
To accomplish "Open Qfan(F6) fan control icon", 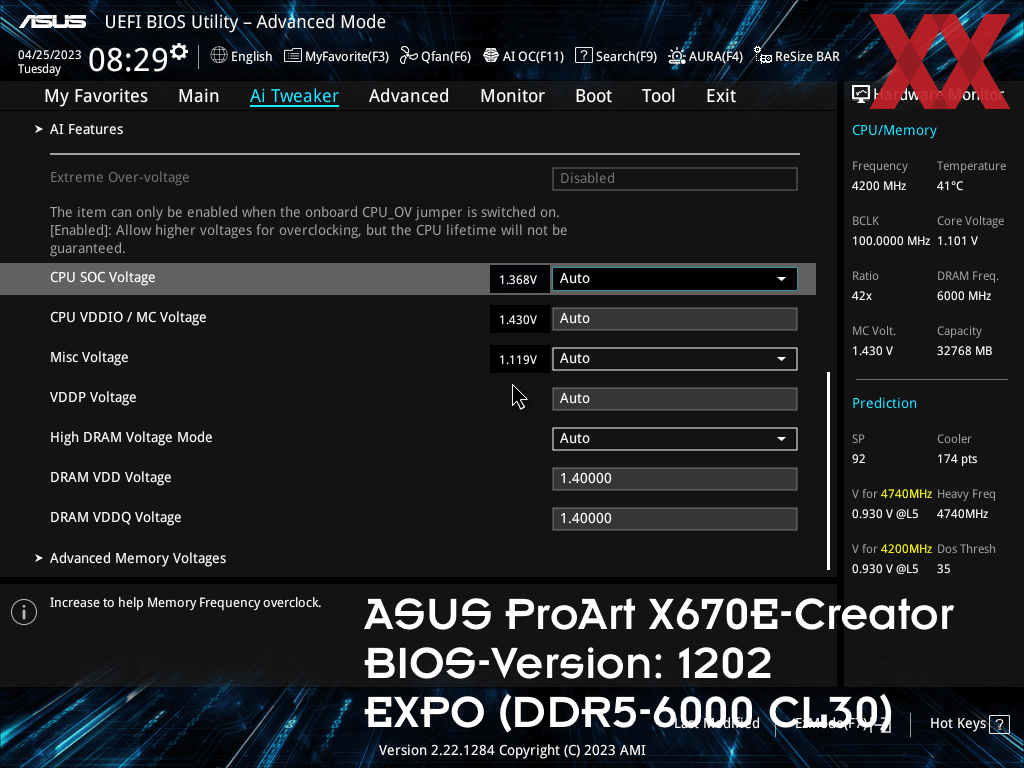I will [409, 56].
